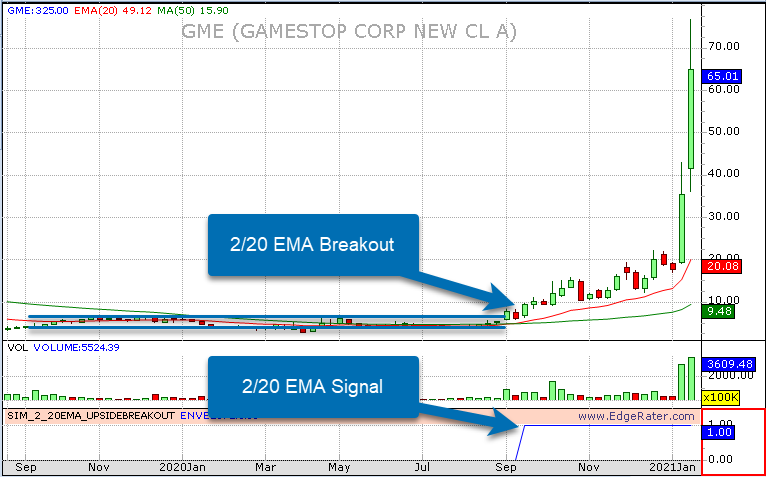Click the tallest green candlestick near 65.01
The width and height of the screenshot is (766, 477).
691,119
